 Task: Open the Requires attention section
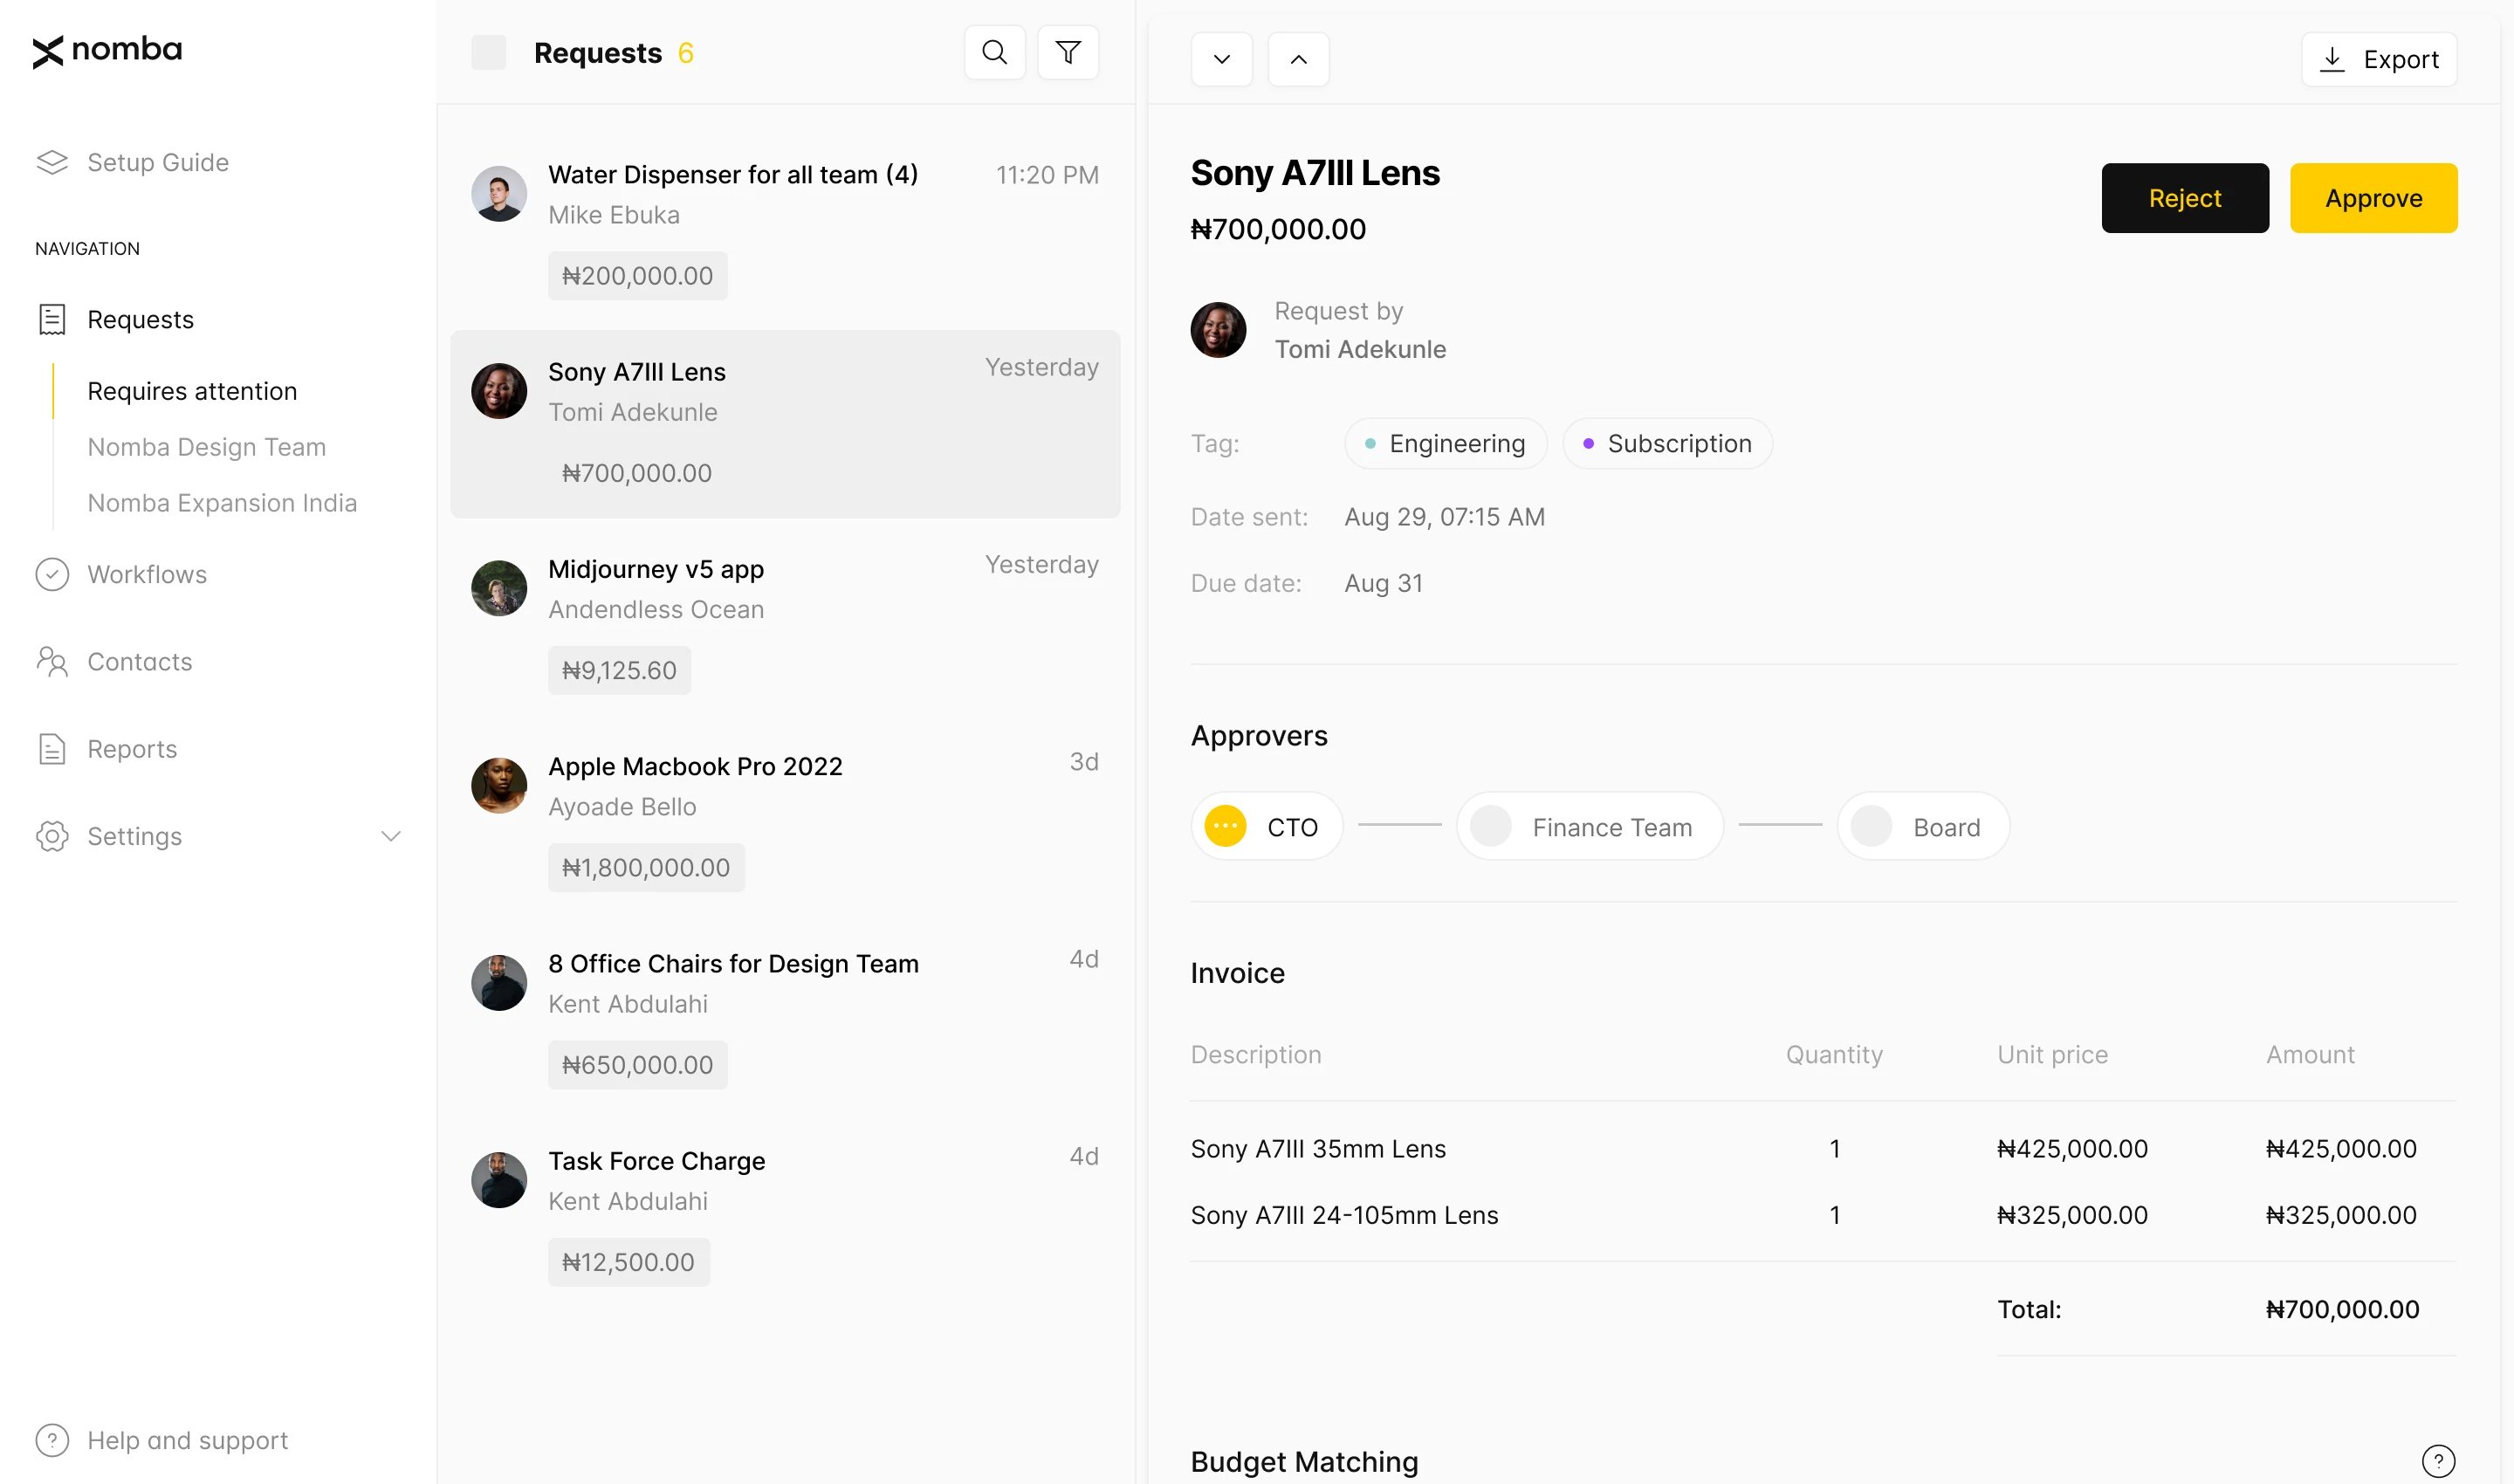coord(192,391)
